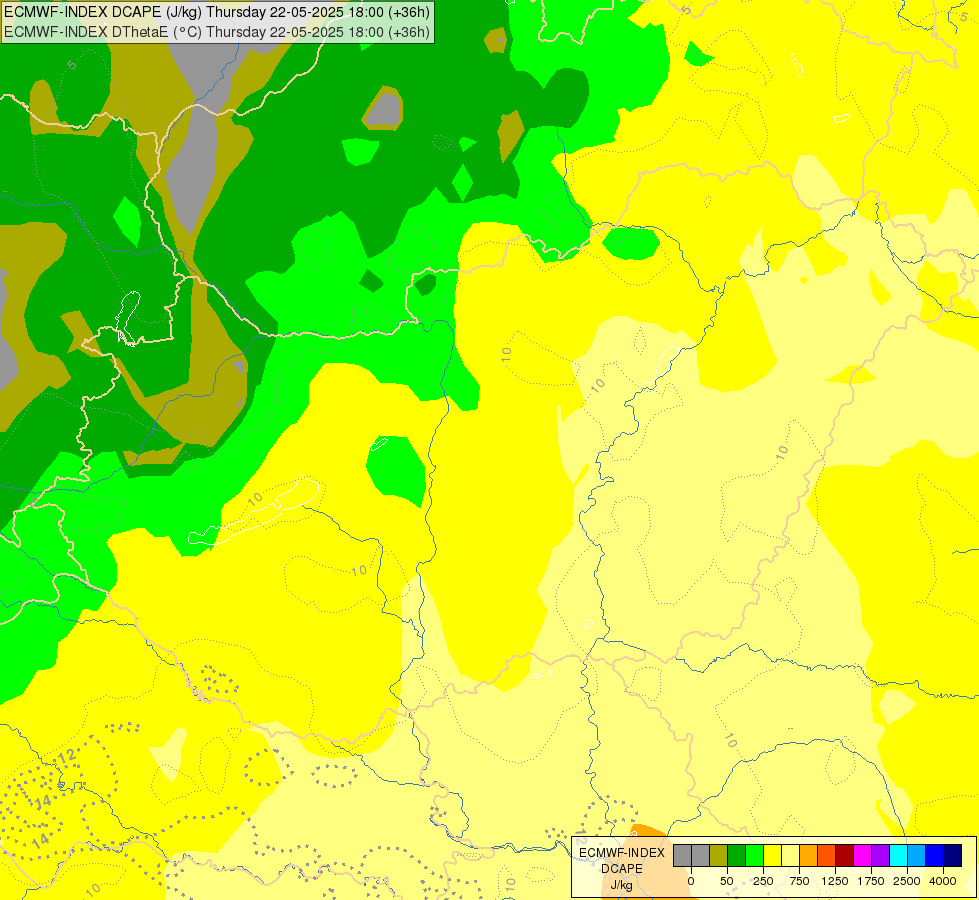Click the olive legend color swatch
Viewport: 979px width, 900px height.
pos(719,856)
